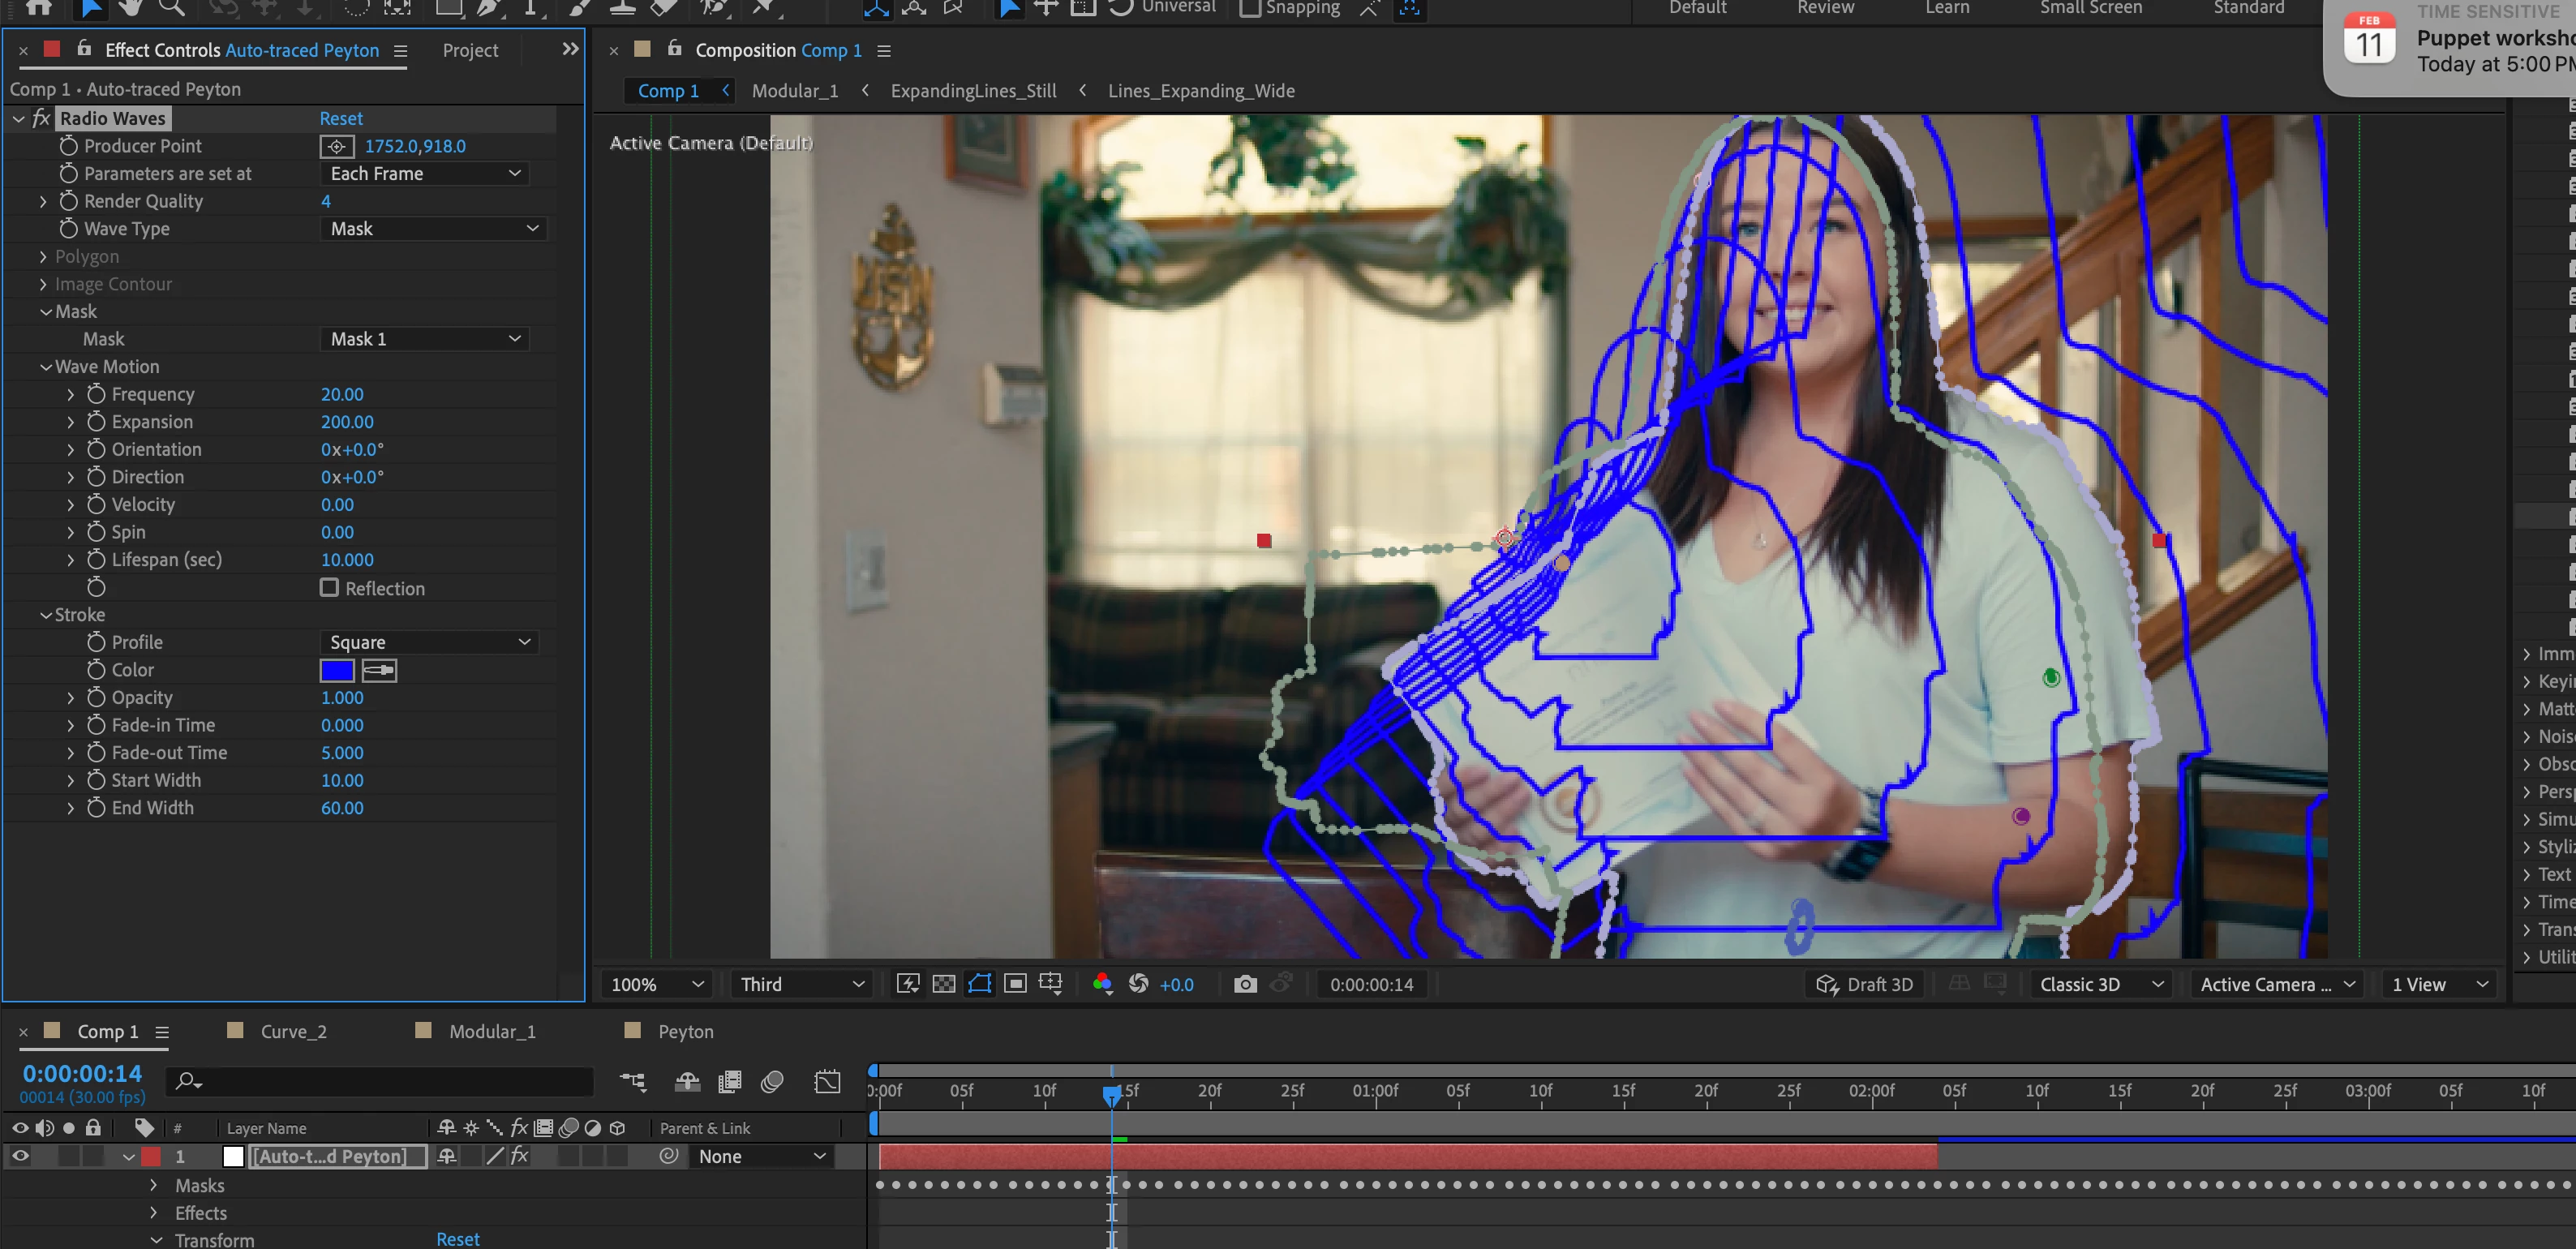Screen dimensions: 2576x1249
Task: Reset the Radio Waves effect
Action: click(340, 118)
